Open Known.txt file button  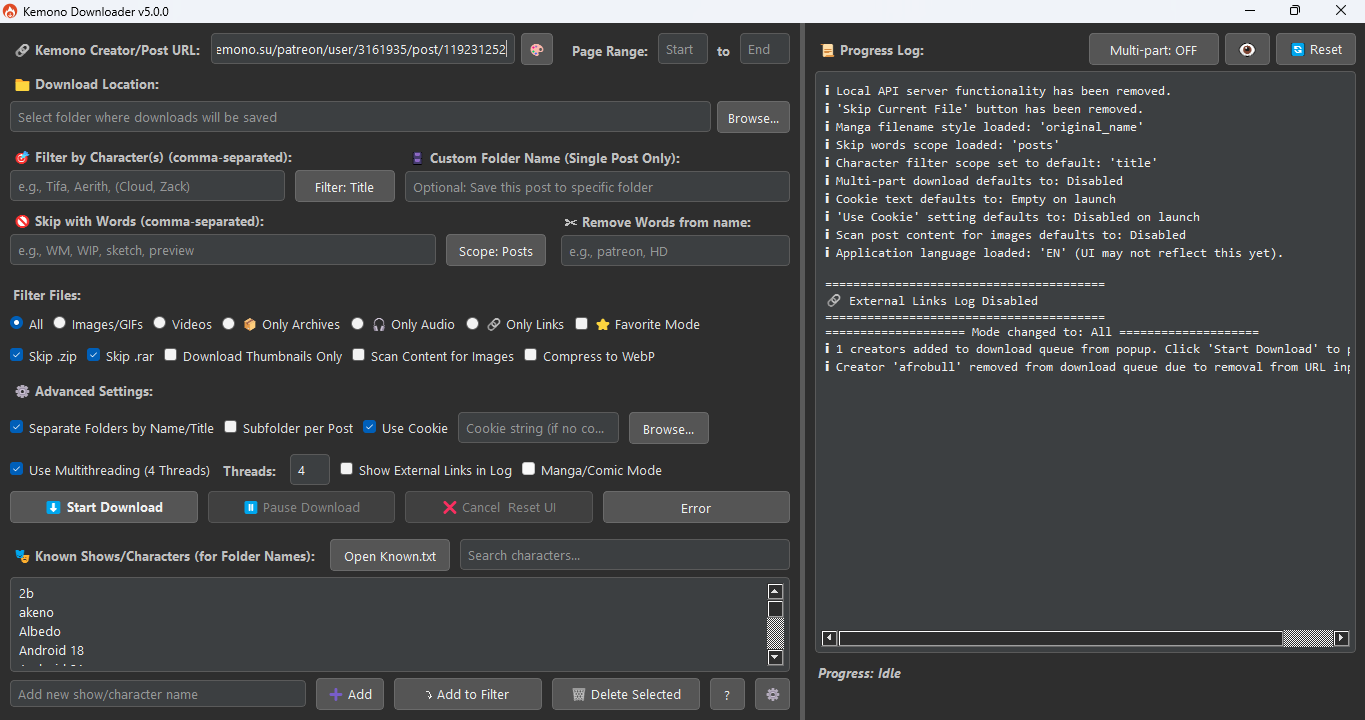tap(390, 556)
